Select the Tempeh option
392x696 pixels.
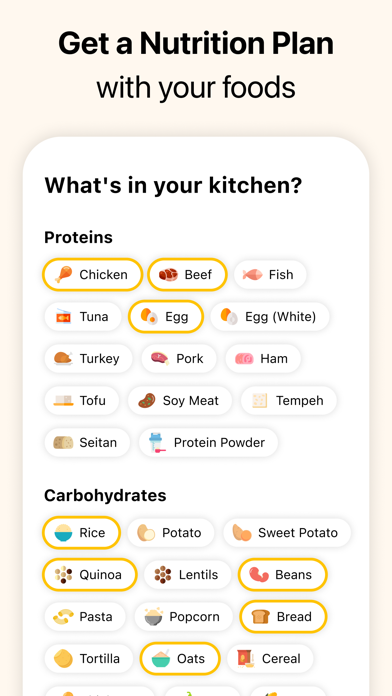289,400
